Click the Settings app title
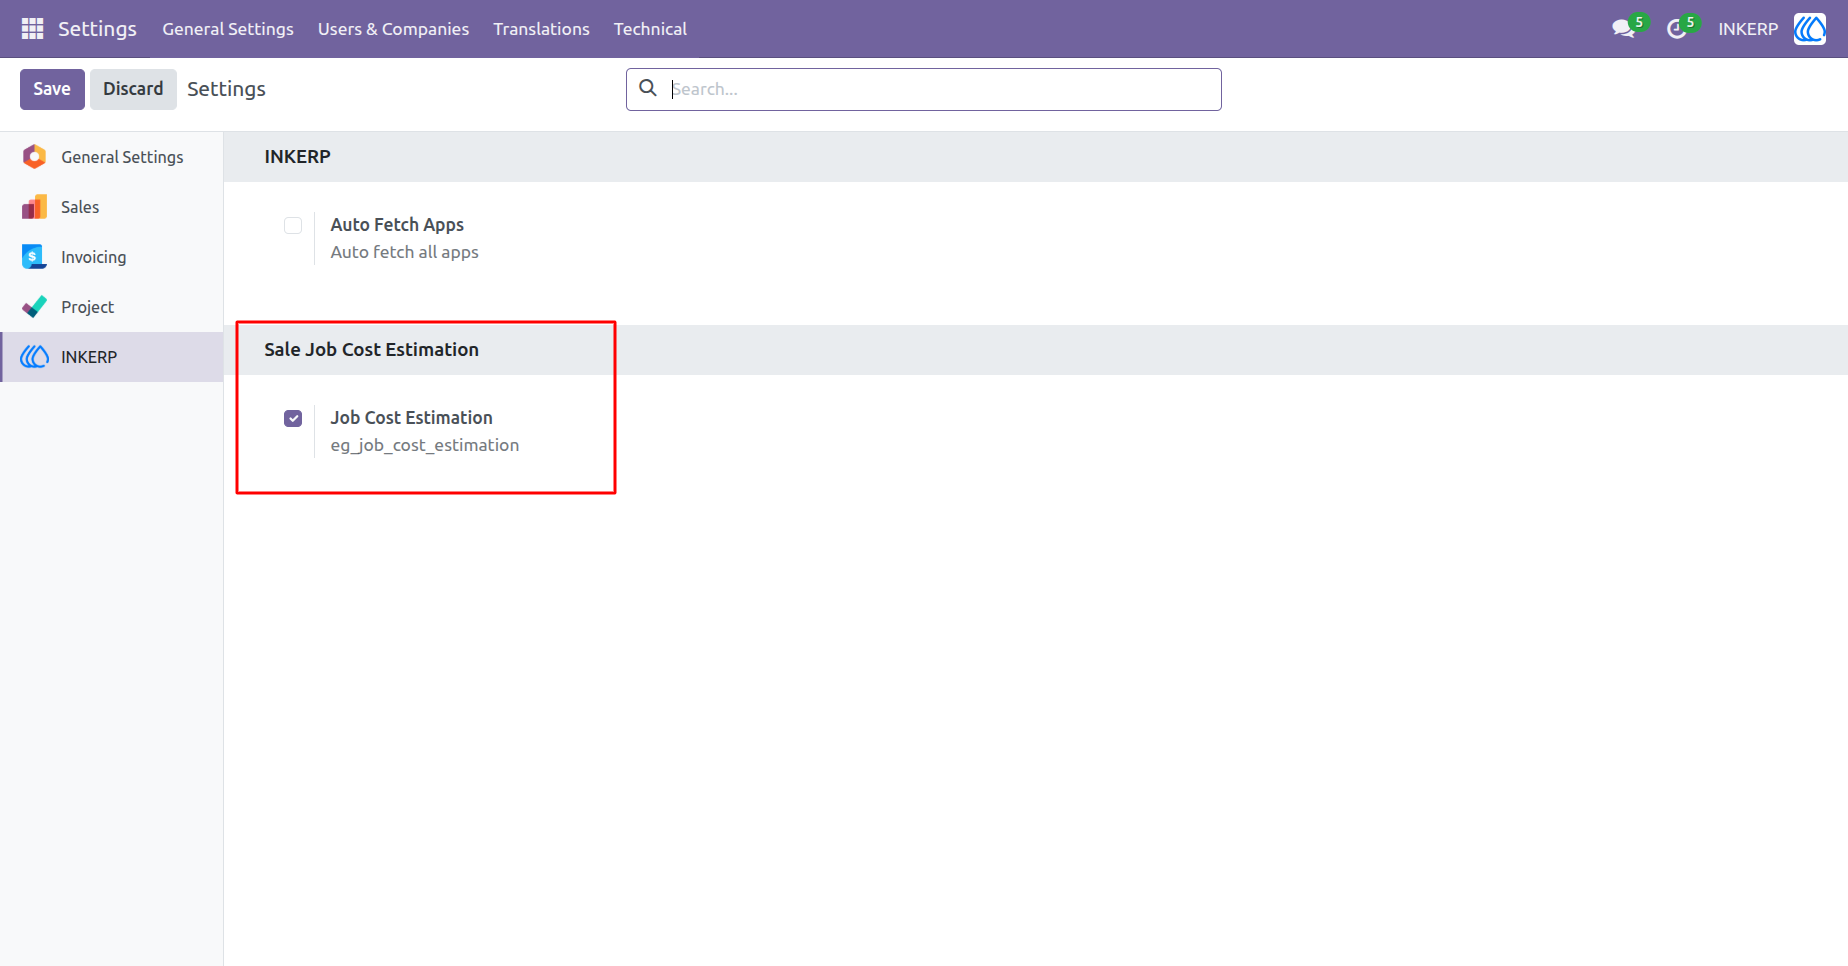This screenshot has height=966, width=1848. pyautogui.click(x=97, y=29)
